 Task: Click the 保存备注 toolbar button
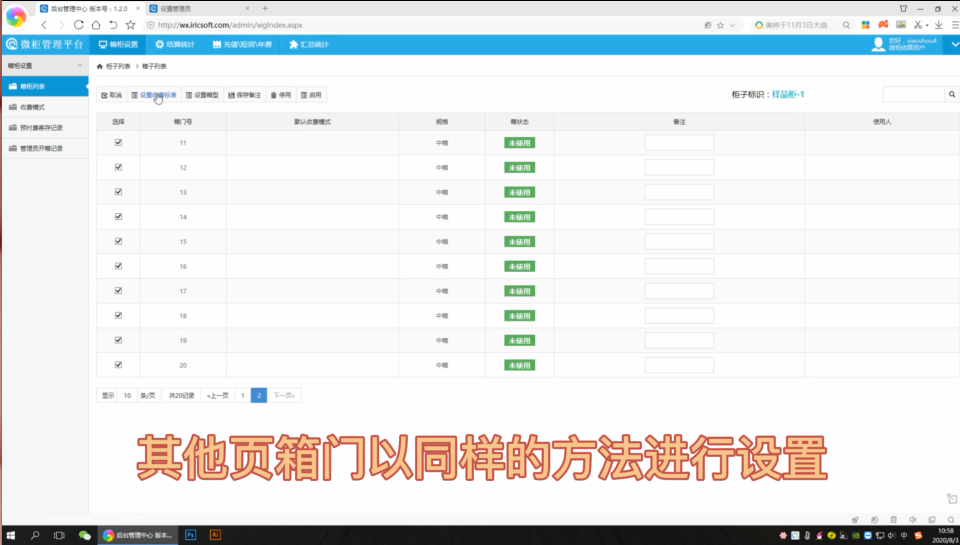coord(244,95)
